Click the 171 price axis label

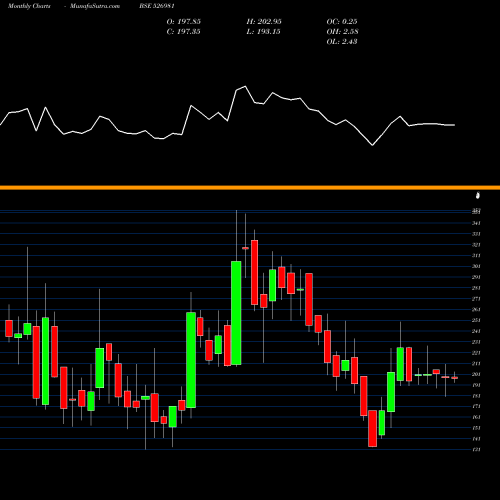[476, 406]
